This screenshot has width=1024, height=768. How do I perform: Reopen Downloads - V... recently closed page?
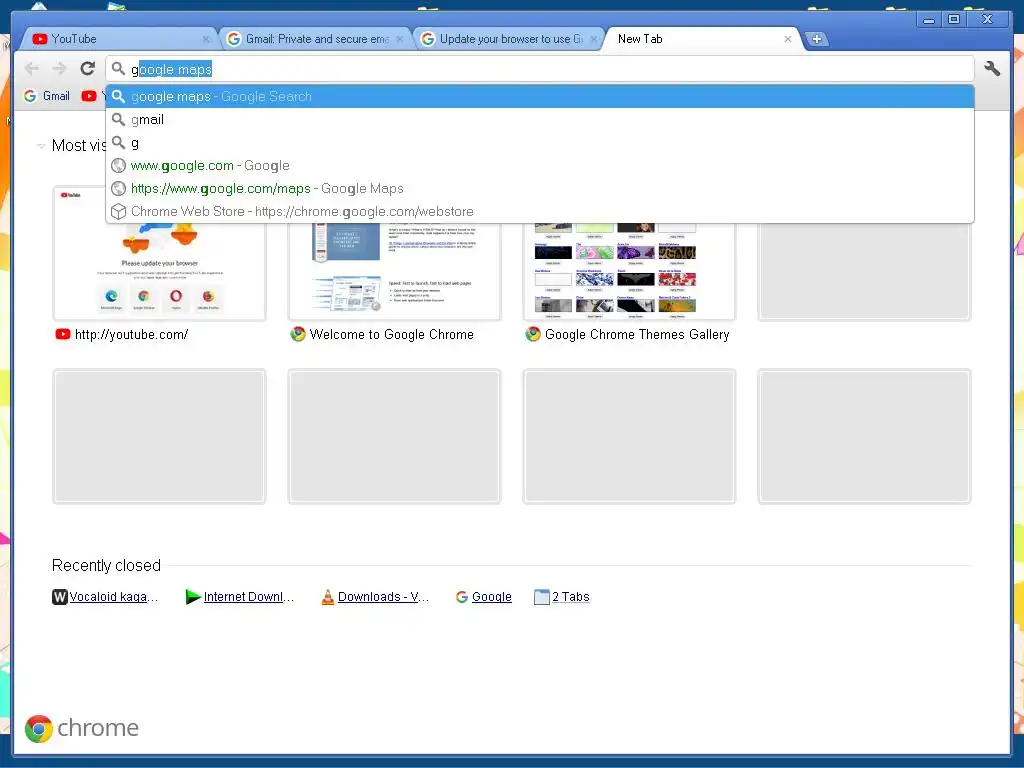click(383, 597)
